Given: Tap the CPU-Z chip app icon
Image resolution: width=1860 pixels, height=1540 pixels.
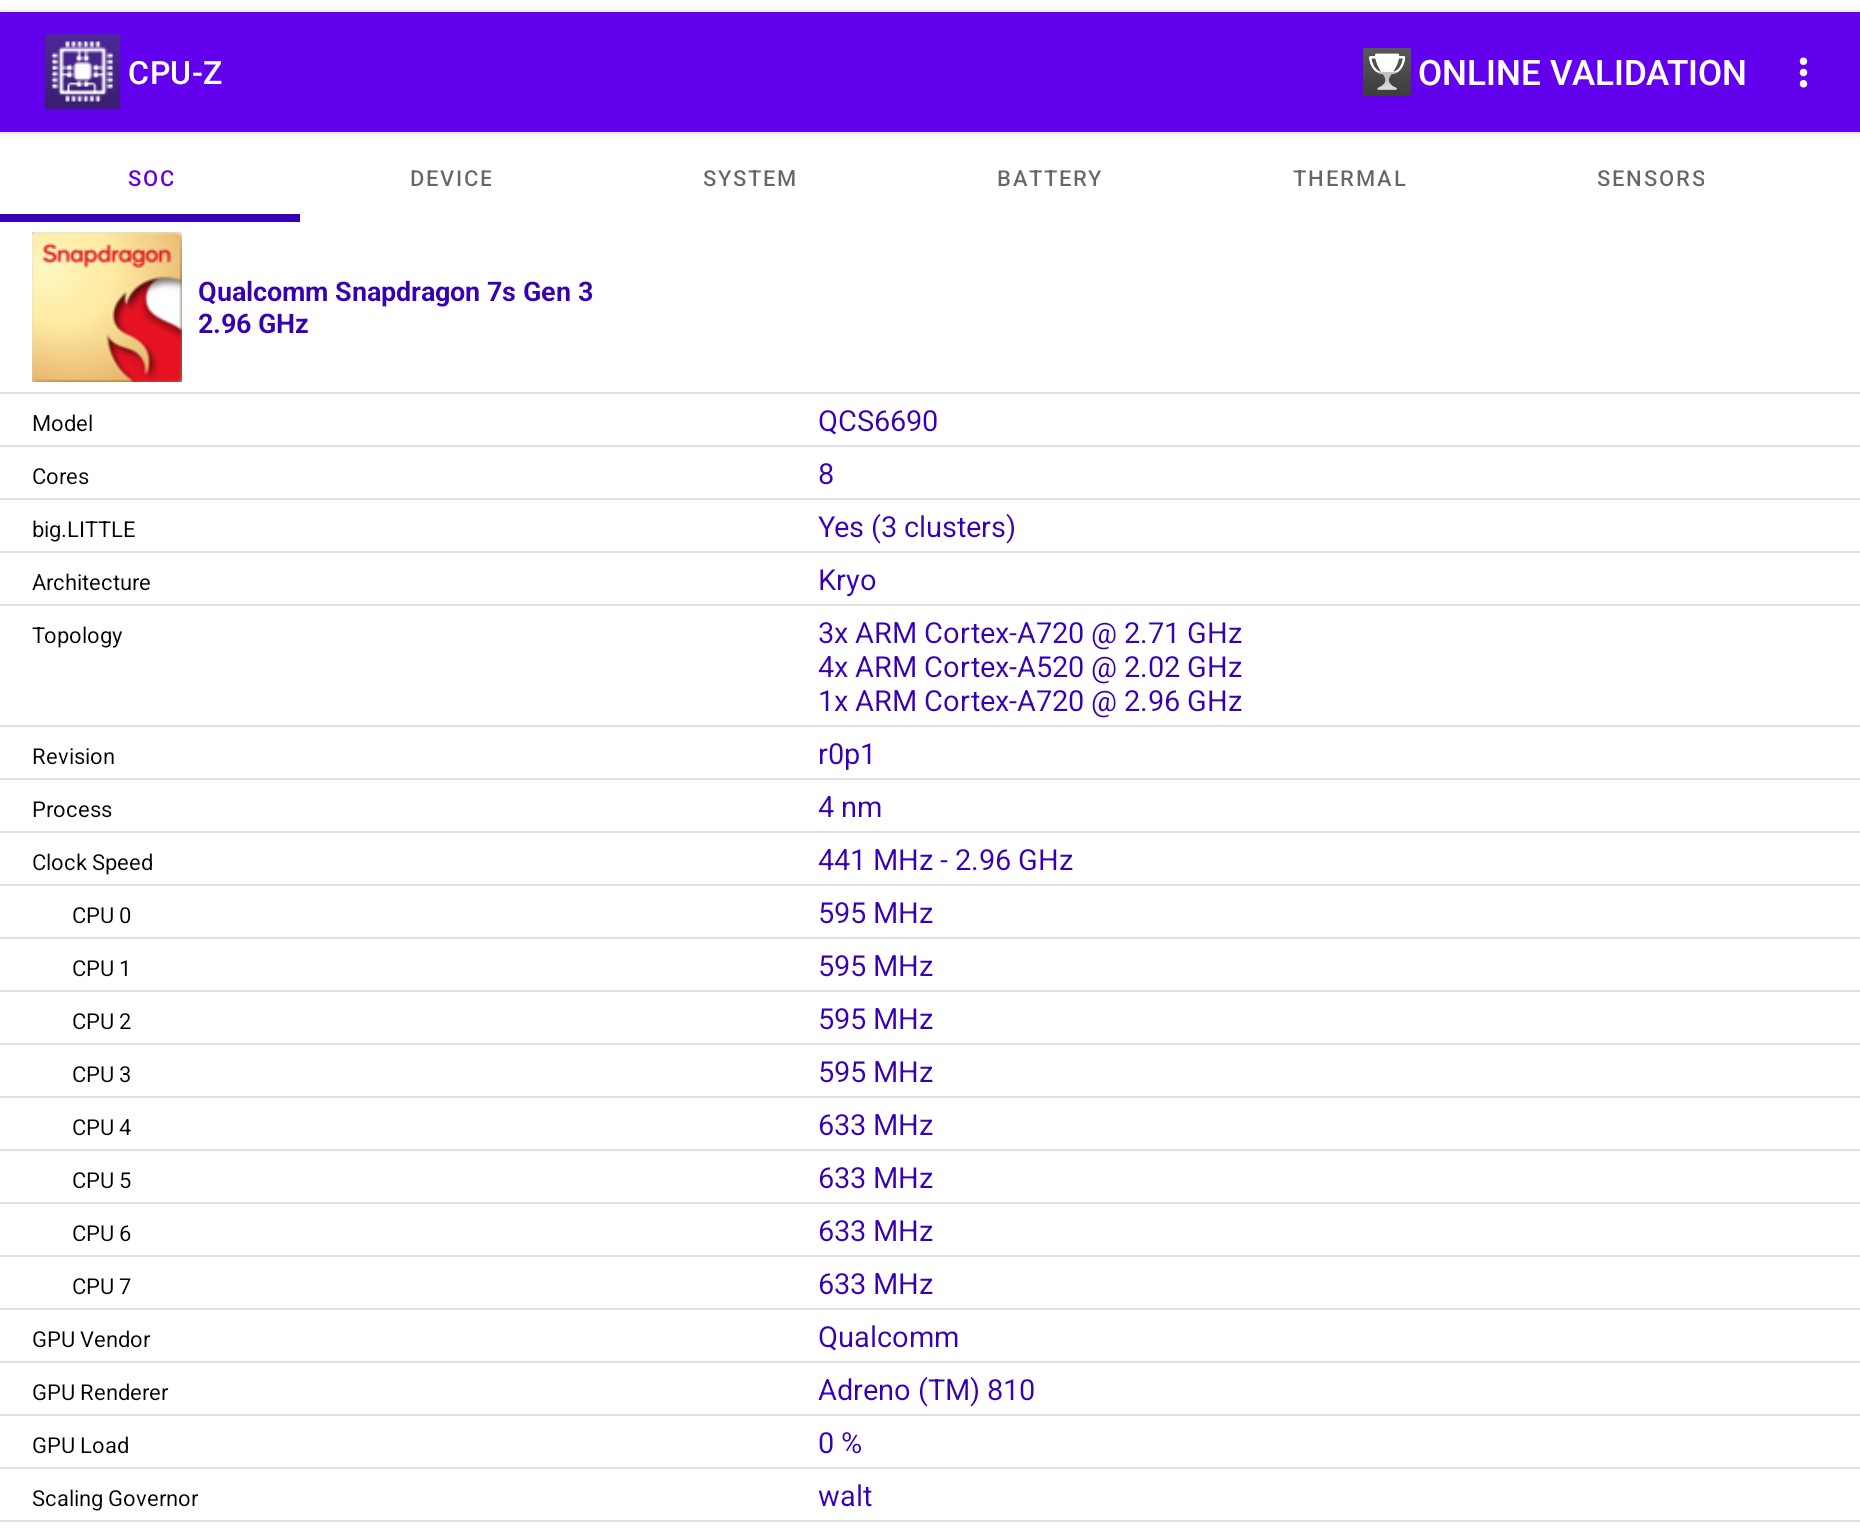Looking at the screenshot, I should coord(82,72).
